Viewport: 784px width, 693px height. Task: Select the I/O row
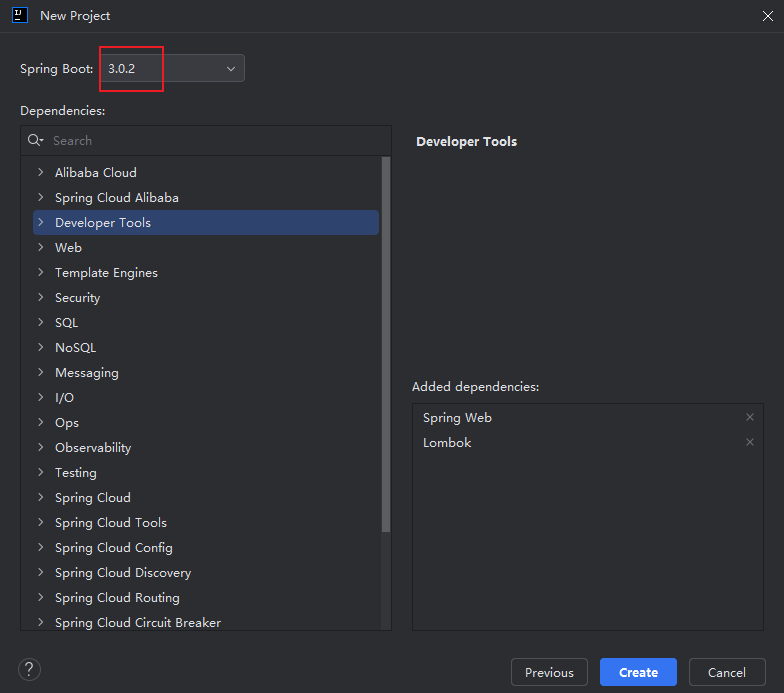206,398
